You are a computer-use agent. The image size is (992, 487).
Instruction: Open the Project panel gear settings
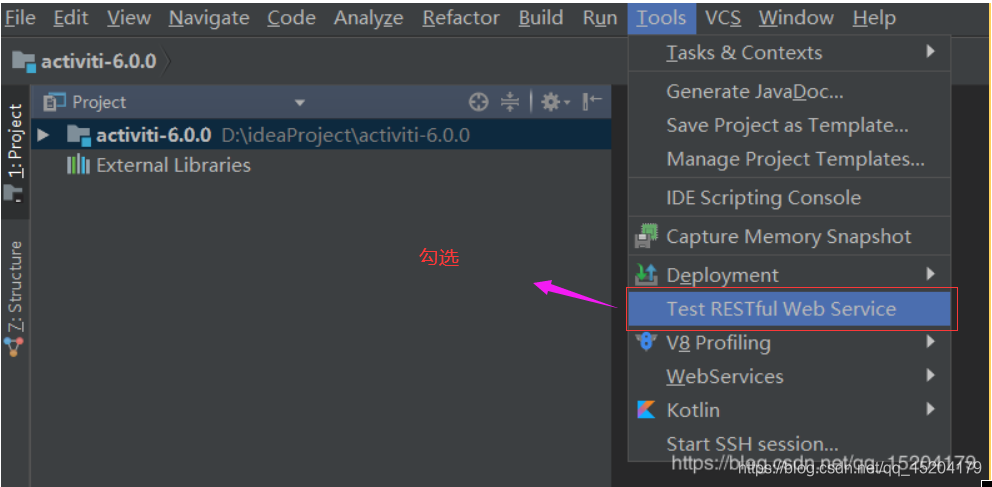[x=555, y=102]
